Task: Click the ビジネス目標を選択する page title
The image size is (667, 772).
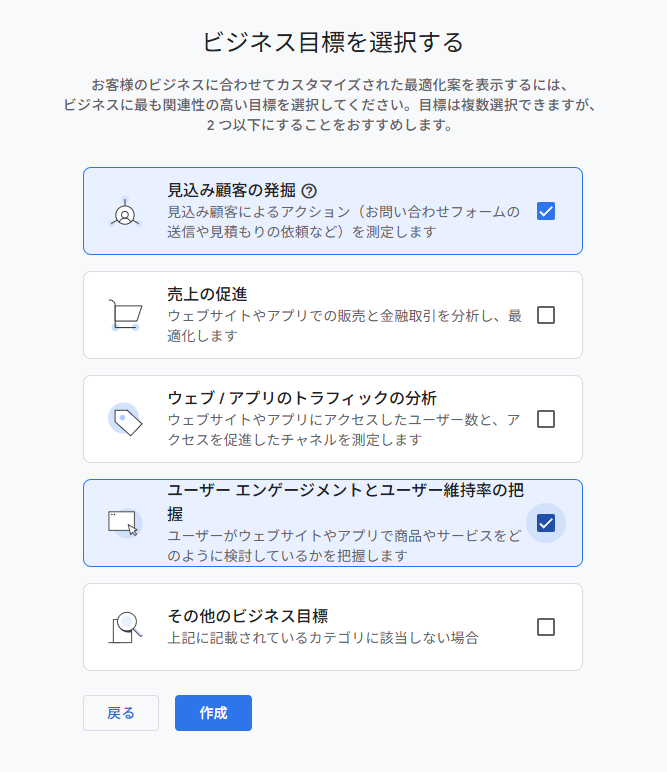Action: tap(333, 42)
